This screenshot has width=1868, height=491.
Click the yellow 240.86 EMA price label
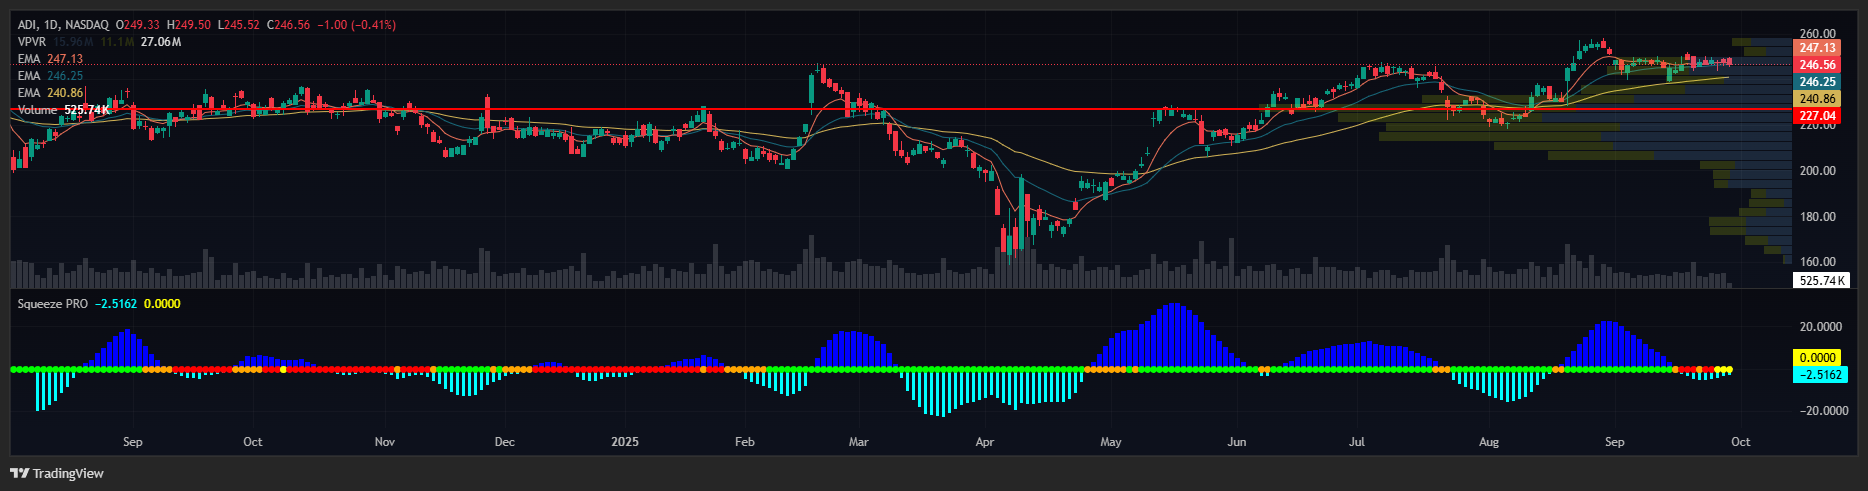click(x=1817, y=99)
